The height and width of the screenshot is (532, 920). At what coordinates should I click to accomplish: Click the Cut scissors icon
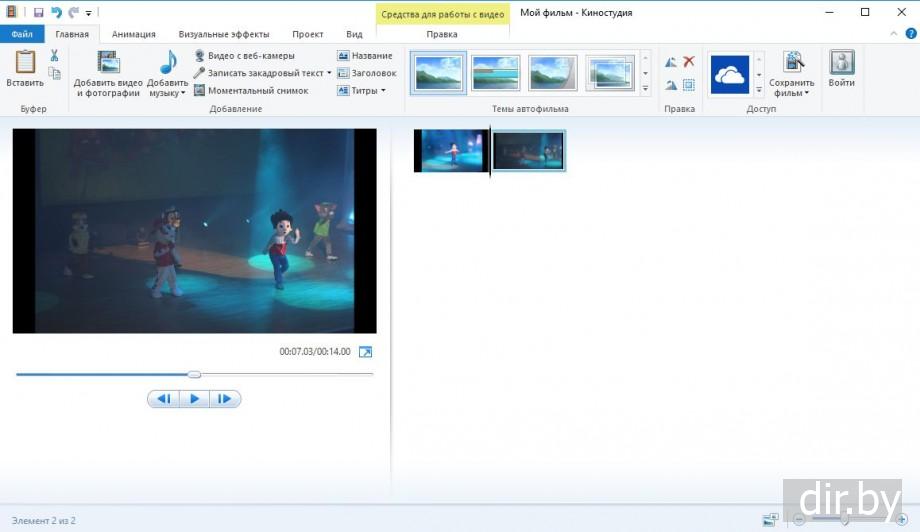point(54,56)
